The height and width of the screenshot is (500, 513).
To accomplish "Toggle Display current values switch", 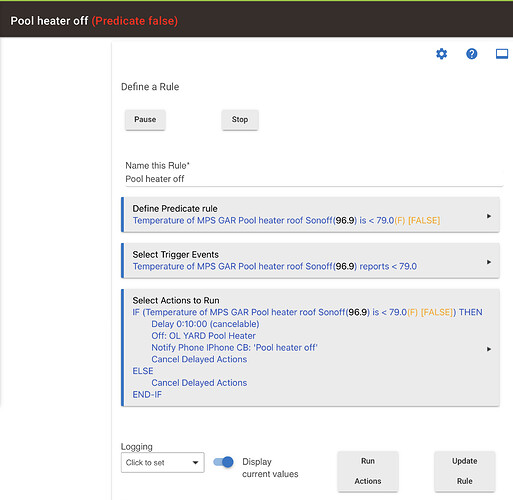I will [223, 462].
